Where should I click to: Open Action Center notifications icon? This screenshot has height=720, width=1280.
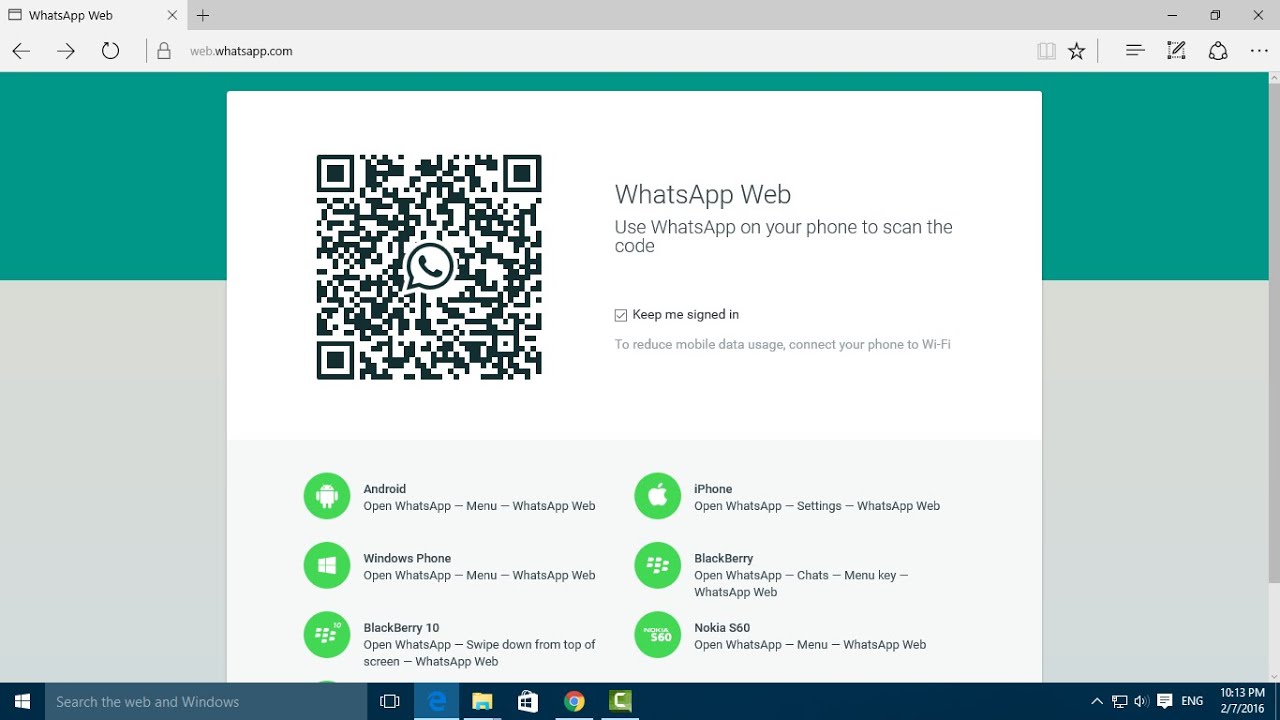[x=1165, y=702]
